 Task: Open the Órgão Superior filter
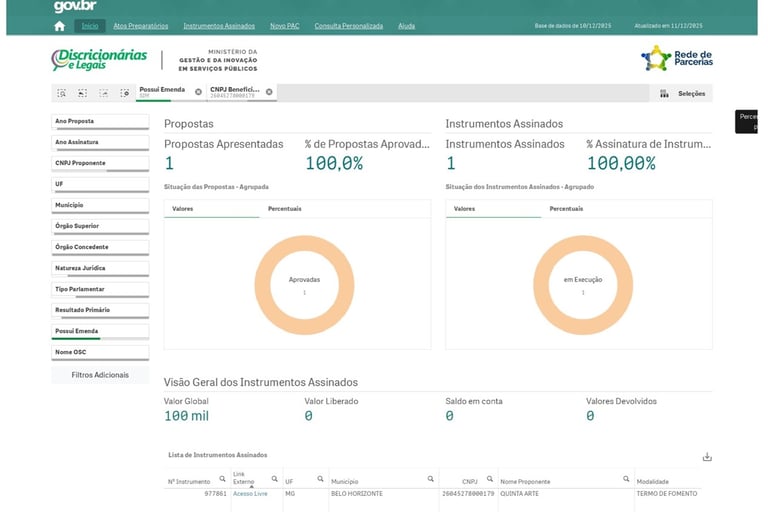pyautogui.click(x=100, y=227)
